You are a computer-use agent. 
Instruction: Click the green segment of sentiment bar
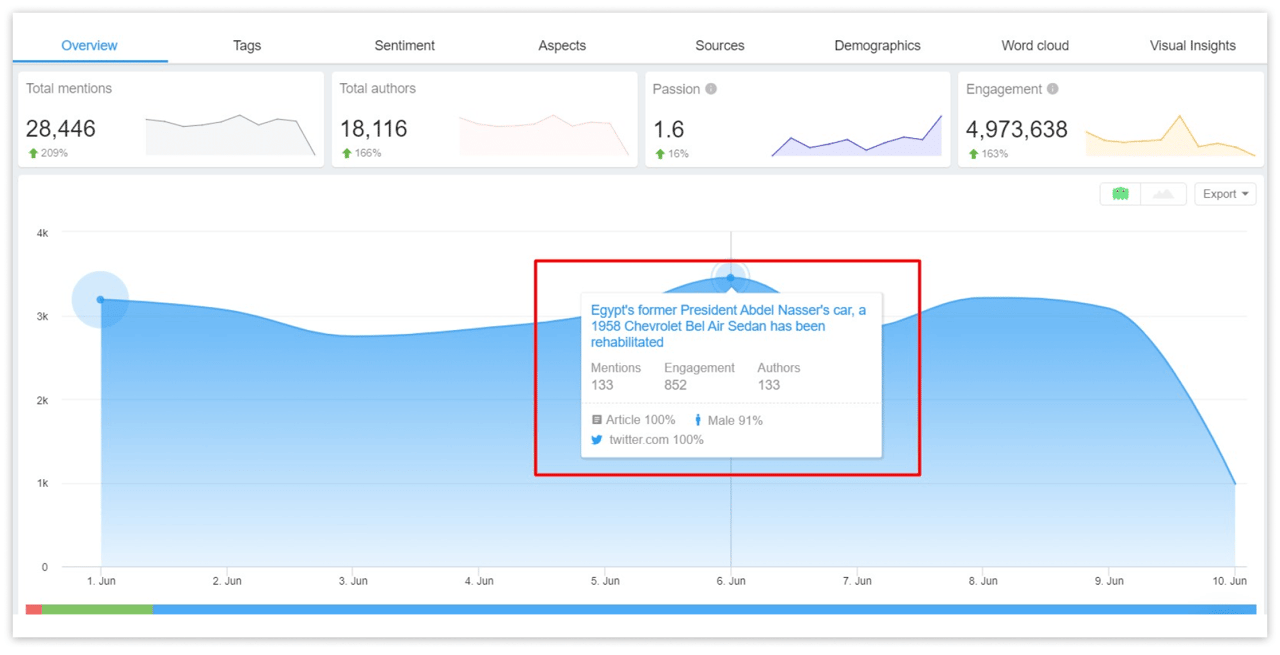(97, 609)
